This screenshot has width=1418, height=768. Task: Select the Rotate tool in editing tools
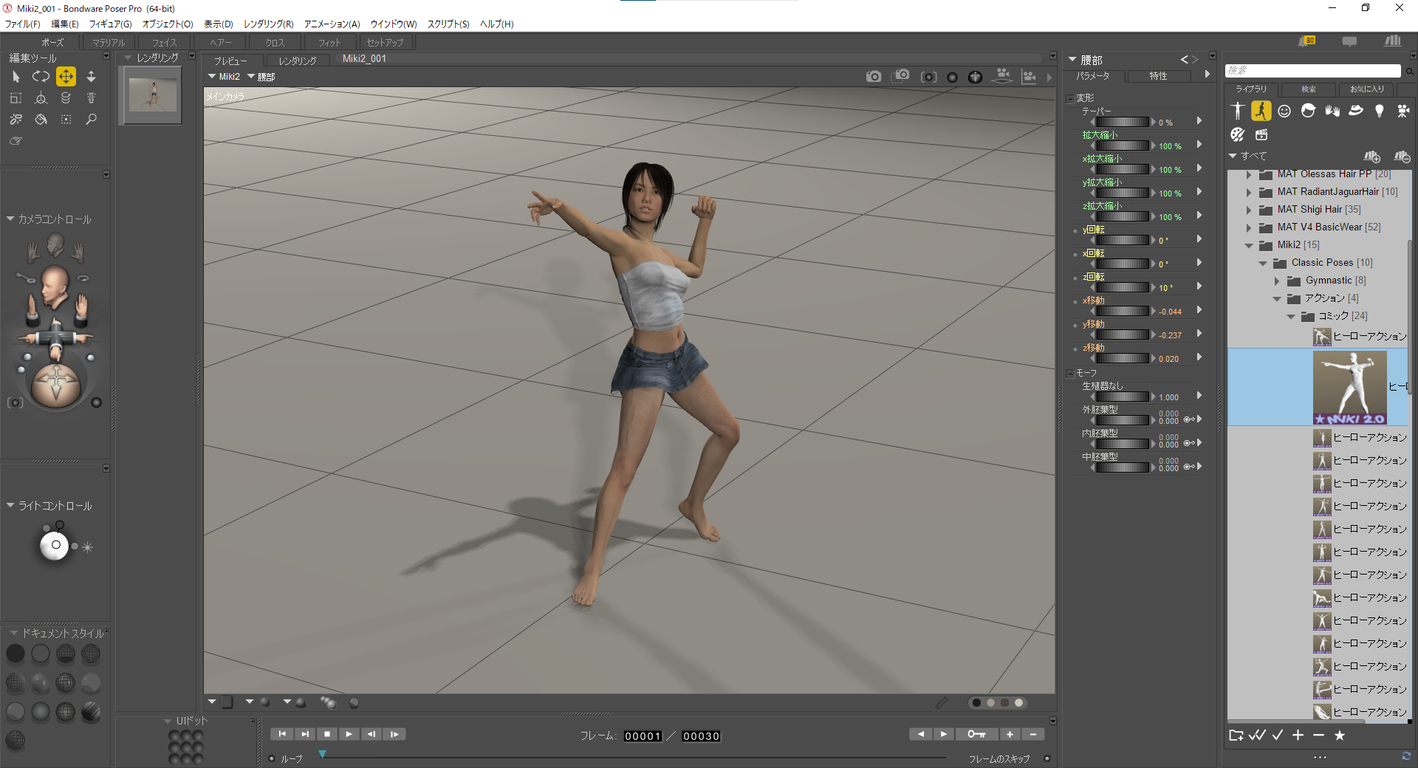[x=41, y=77]
